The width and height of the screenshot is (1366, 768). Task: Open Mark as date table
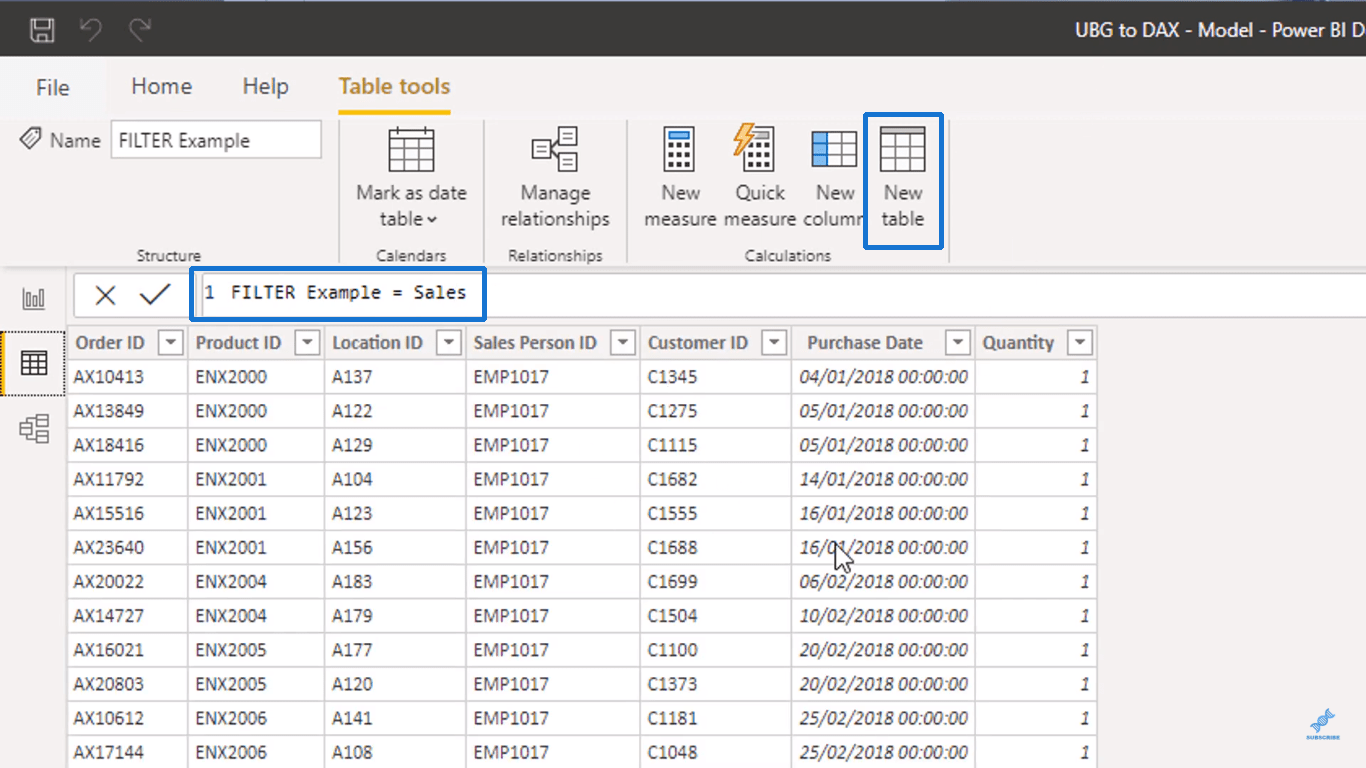411,178
